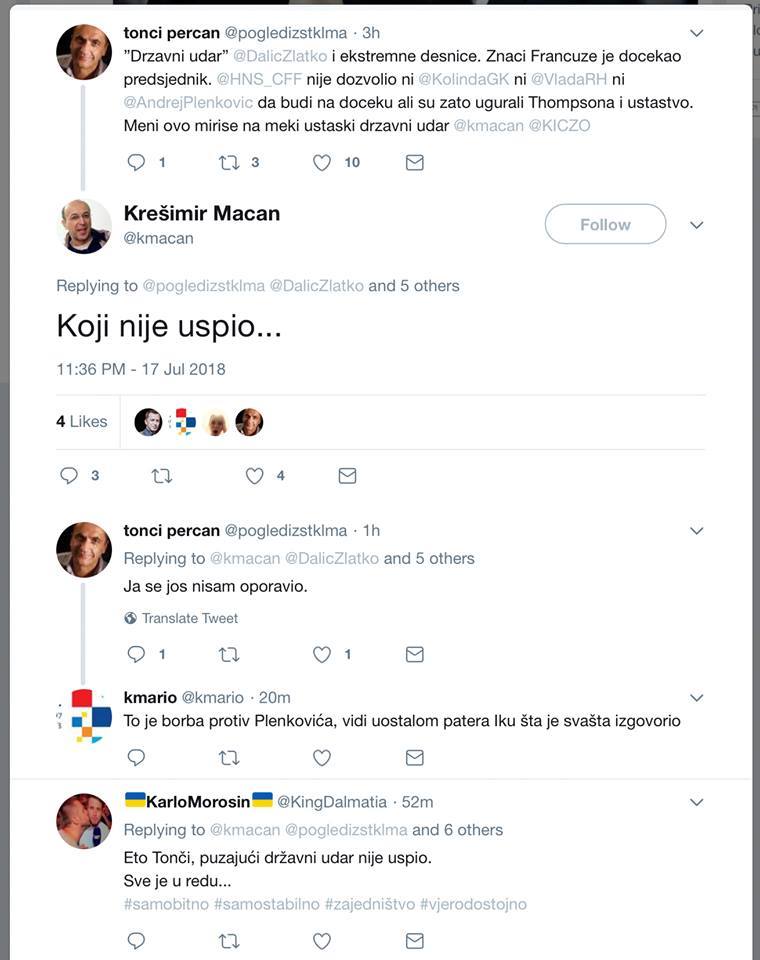The image size is (760, 960).
Task: Click Translate Tweet link
Action: click(x=190, y=618)
